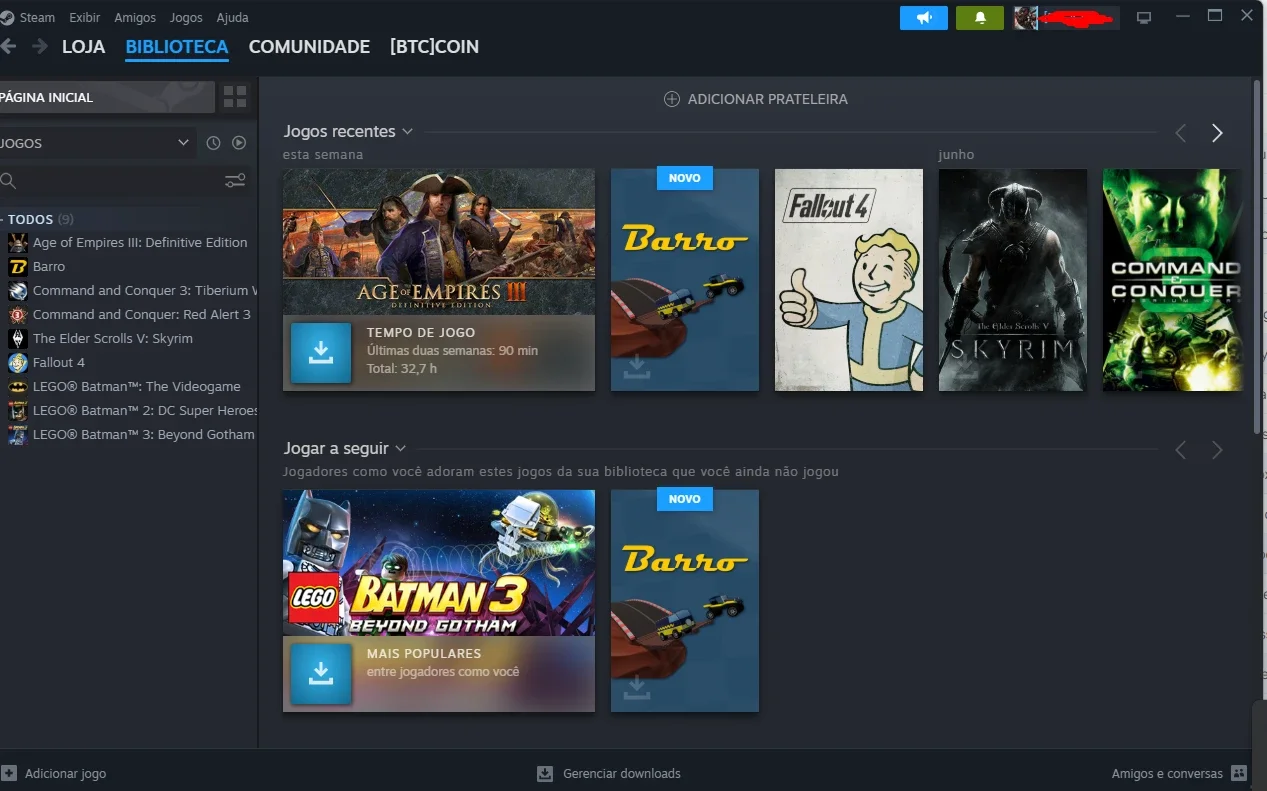Open the Ajuda menu
Viewport: 1267px width, 791px height.
232,17
